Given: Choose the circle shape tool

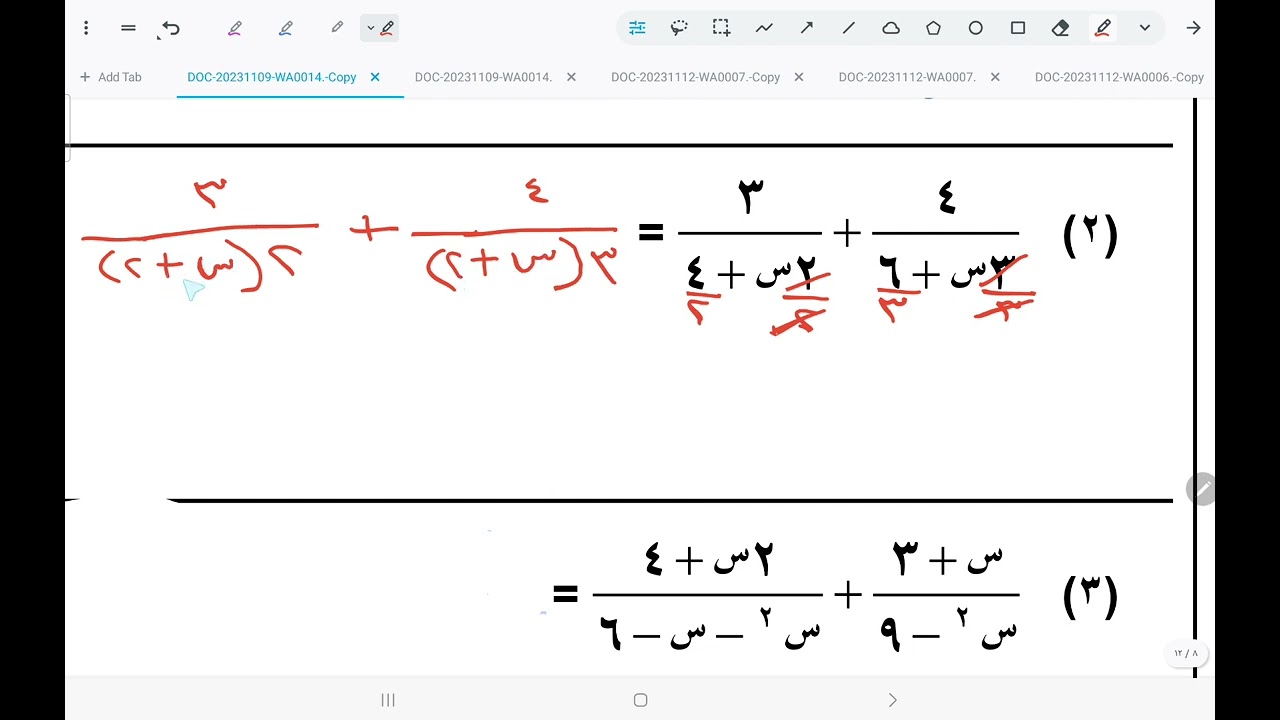Looking at the screenshot, I should 975,28.
